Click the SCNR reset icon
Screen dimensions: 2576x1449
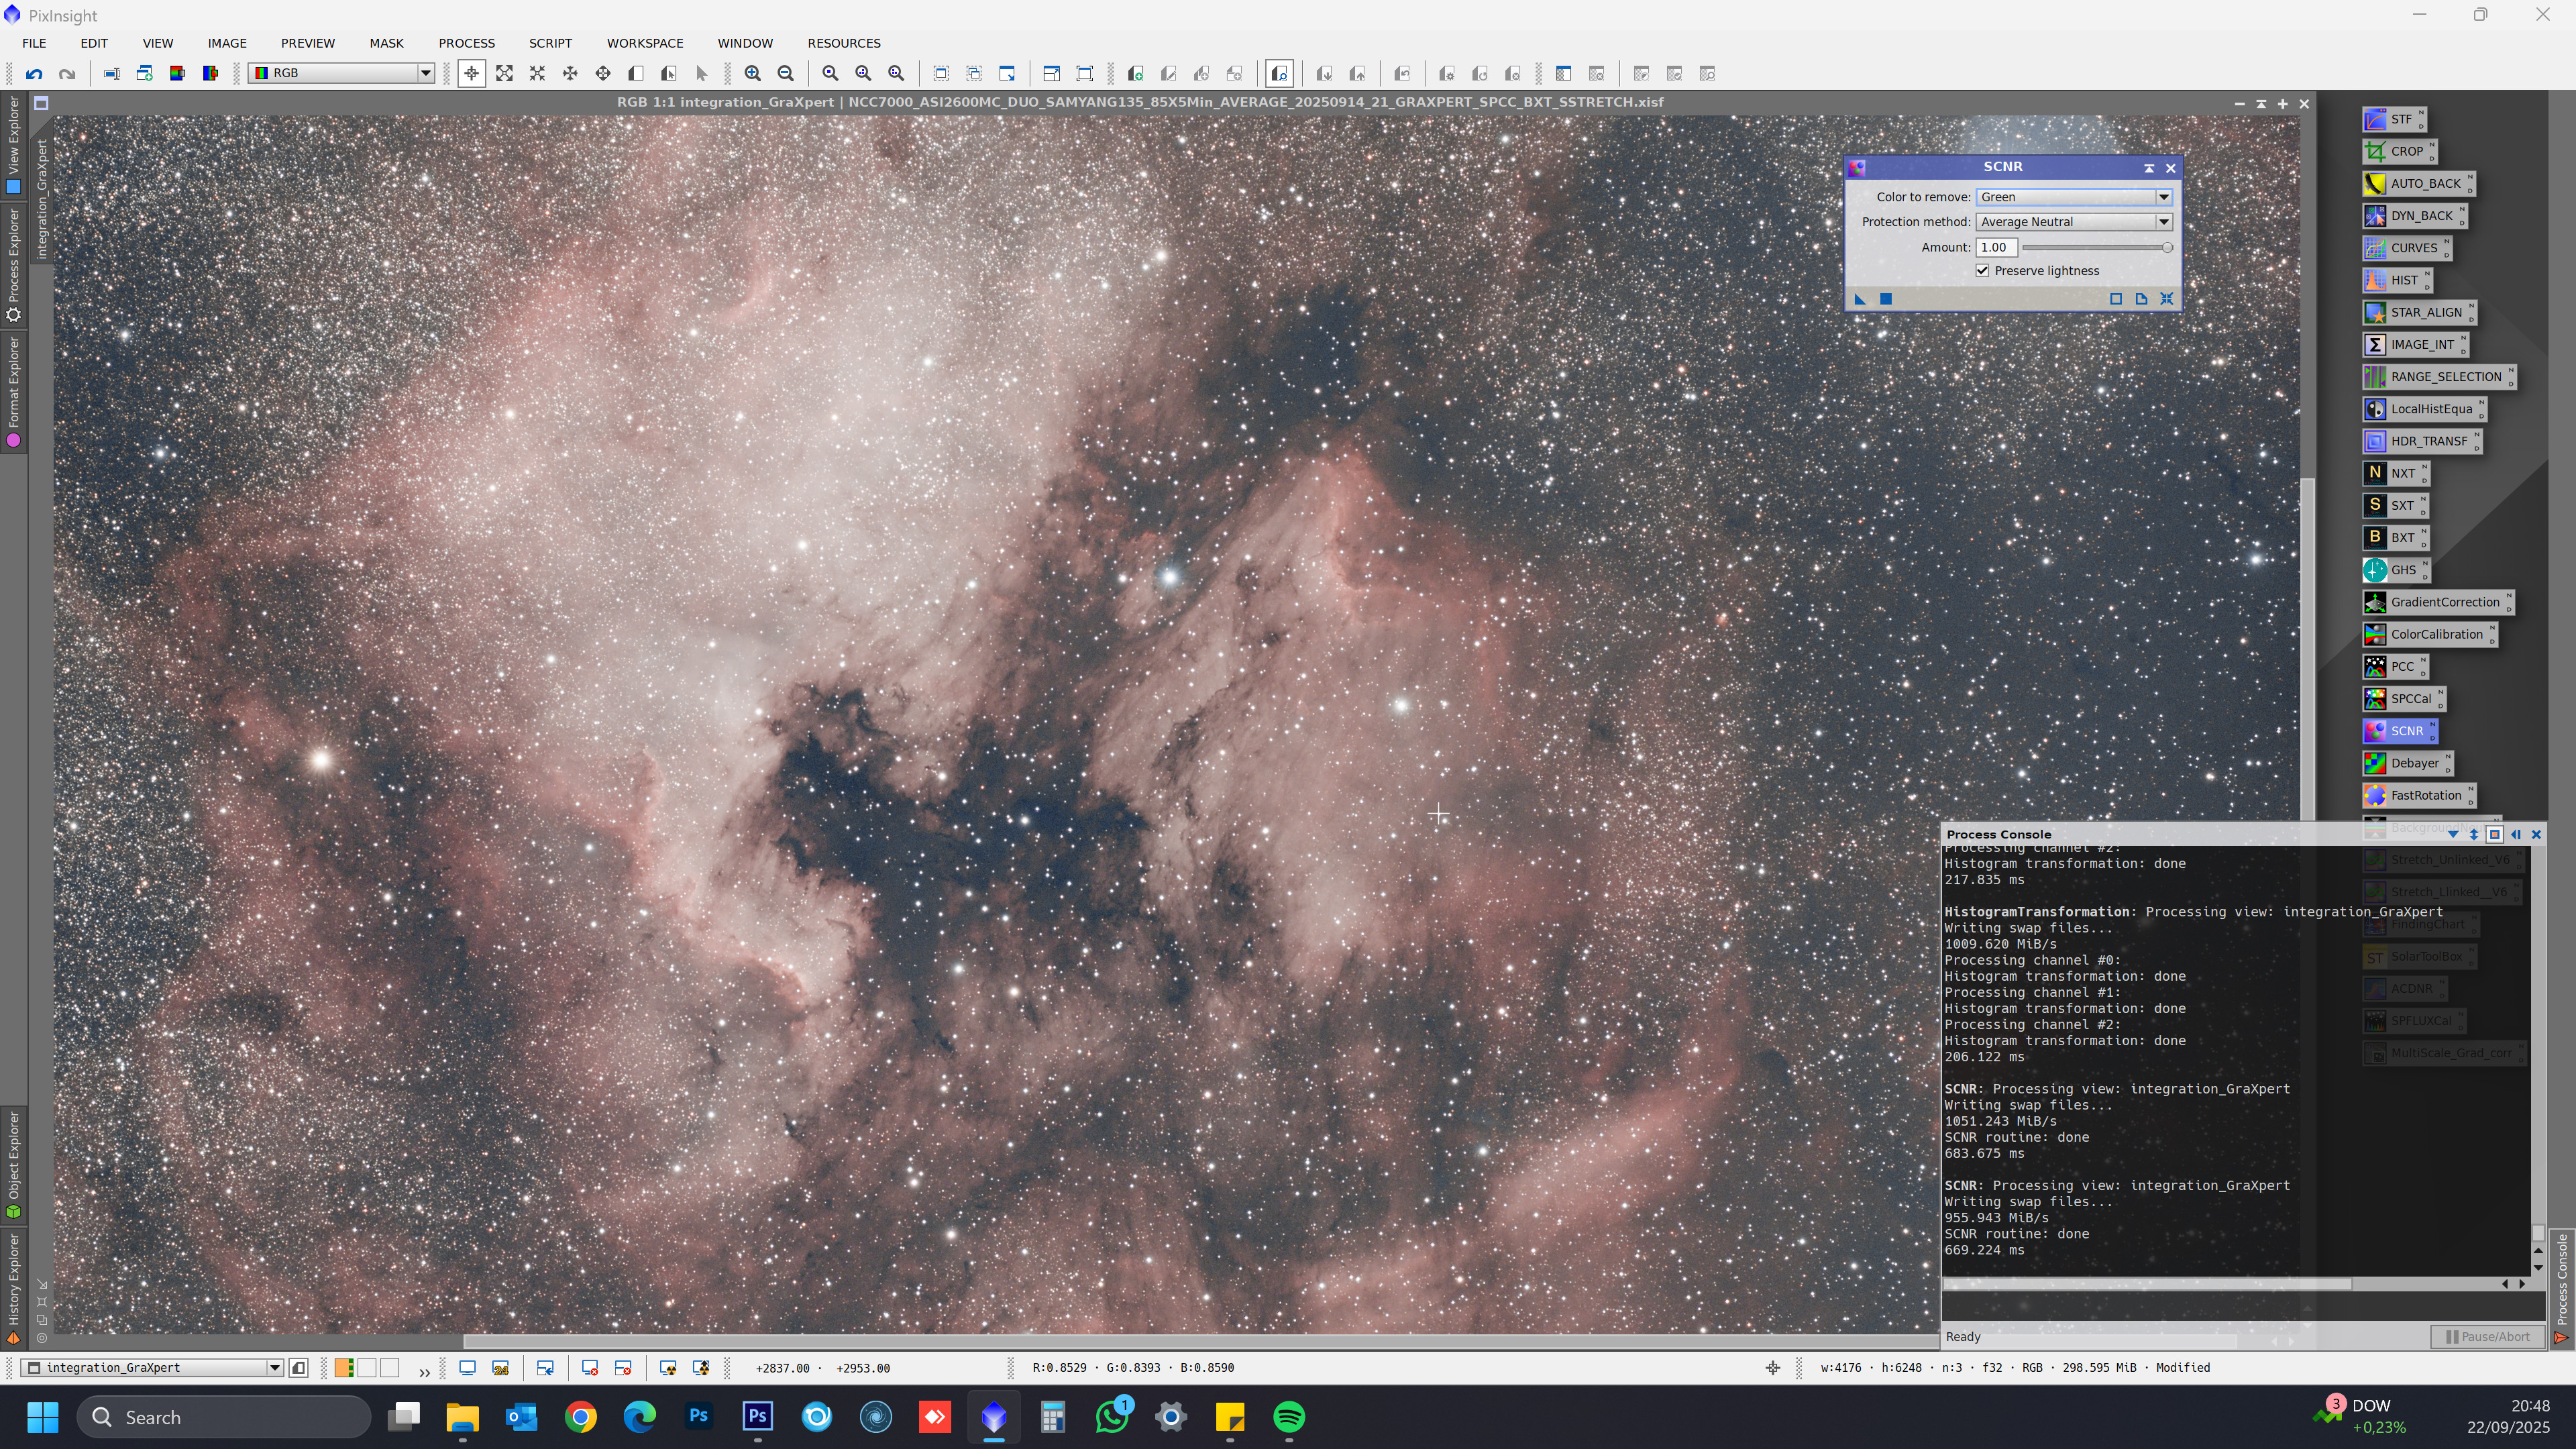[x=2167, y=299]
